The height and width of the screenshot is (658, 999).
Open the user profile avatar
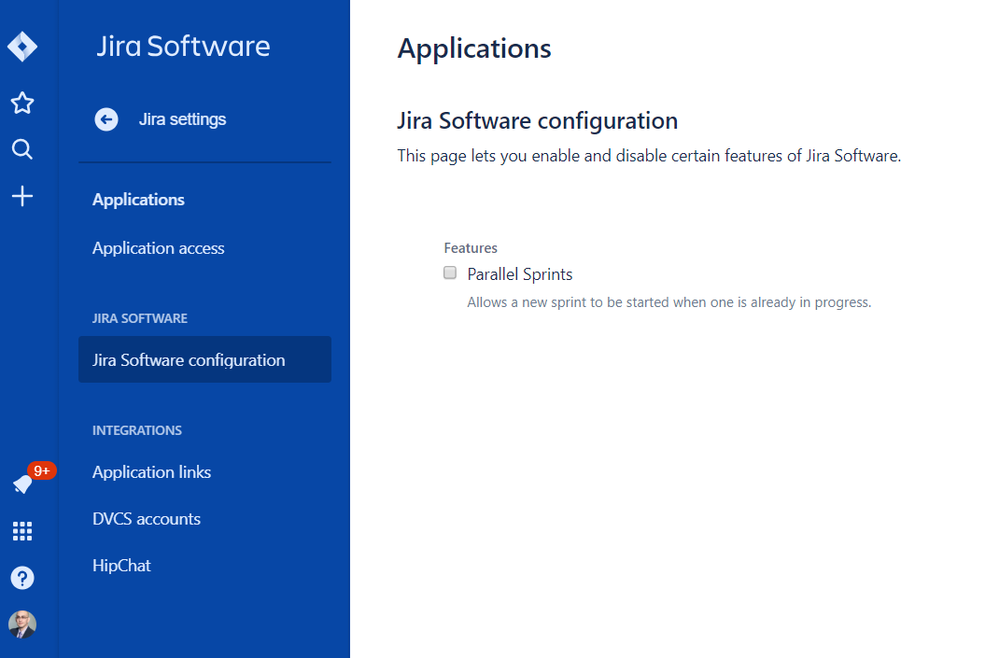point(22,624)
